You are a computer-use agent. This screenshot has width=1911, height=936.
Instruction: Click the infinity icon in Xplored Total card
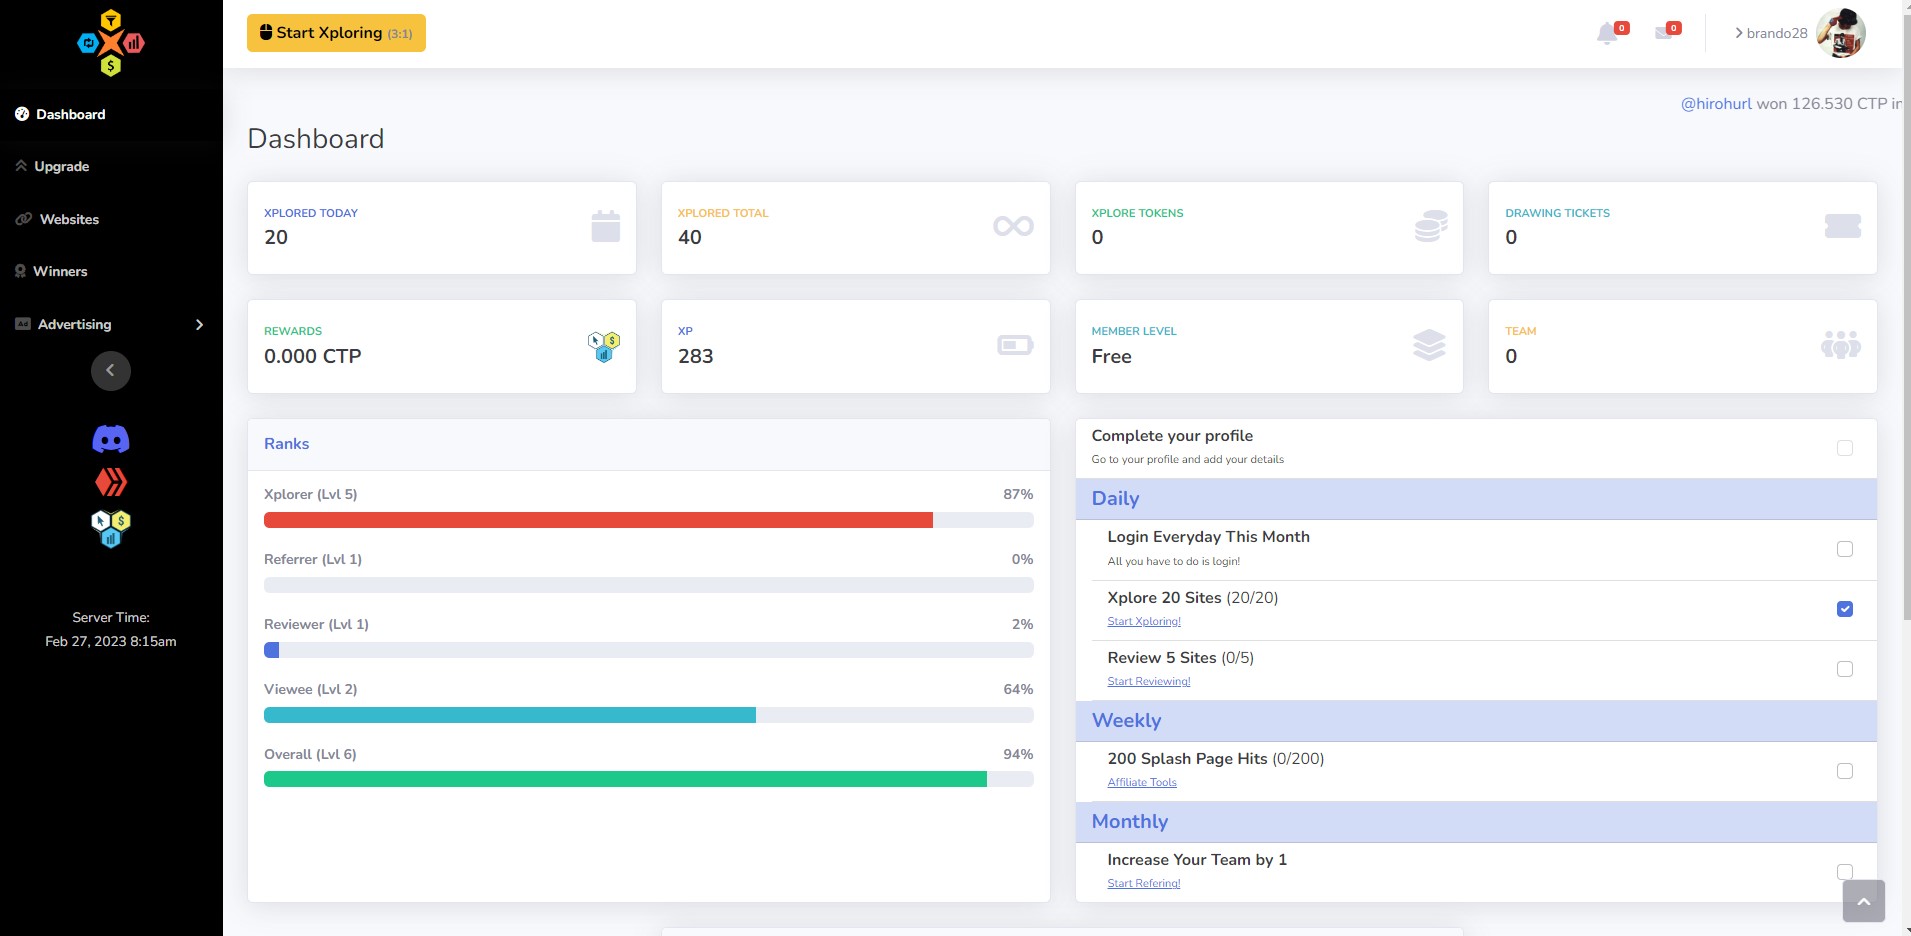(1013, 226)
